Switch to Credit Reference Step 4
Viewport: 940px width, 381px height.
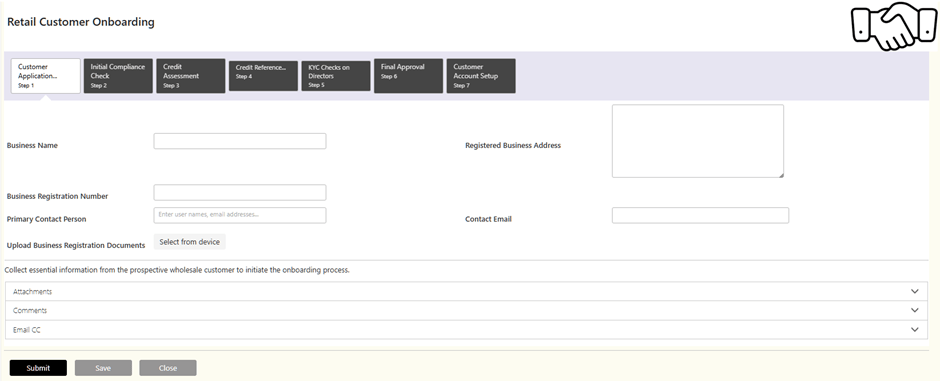point(263,76)
